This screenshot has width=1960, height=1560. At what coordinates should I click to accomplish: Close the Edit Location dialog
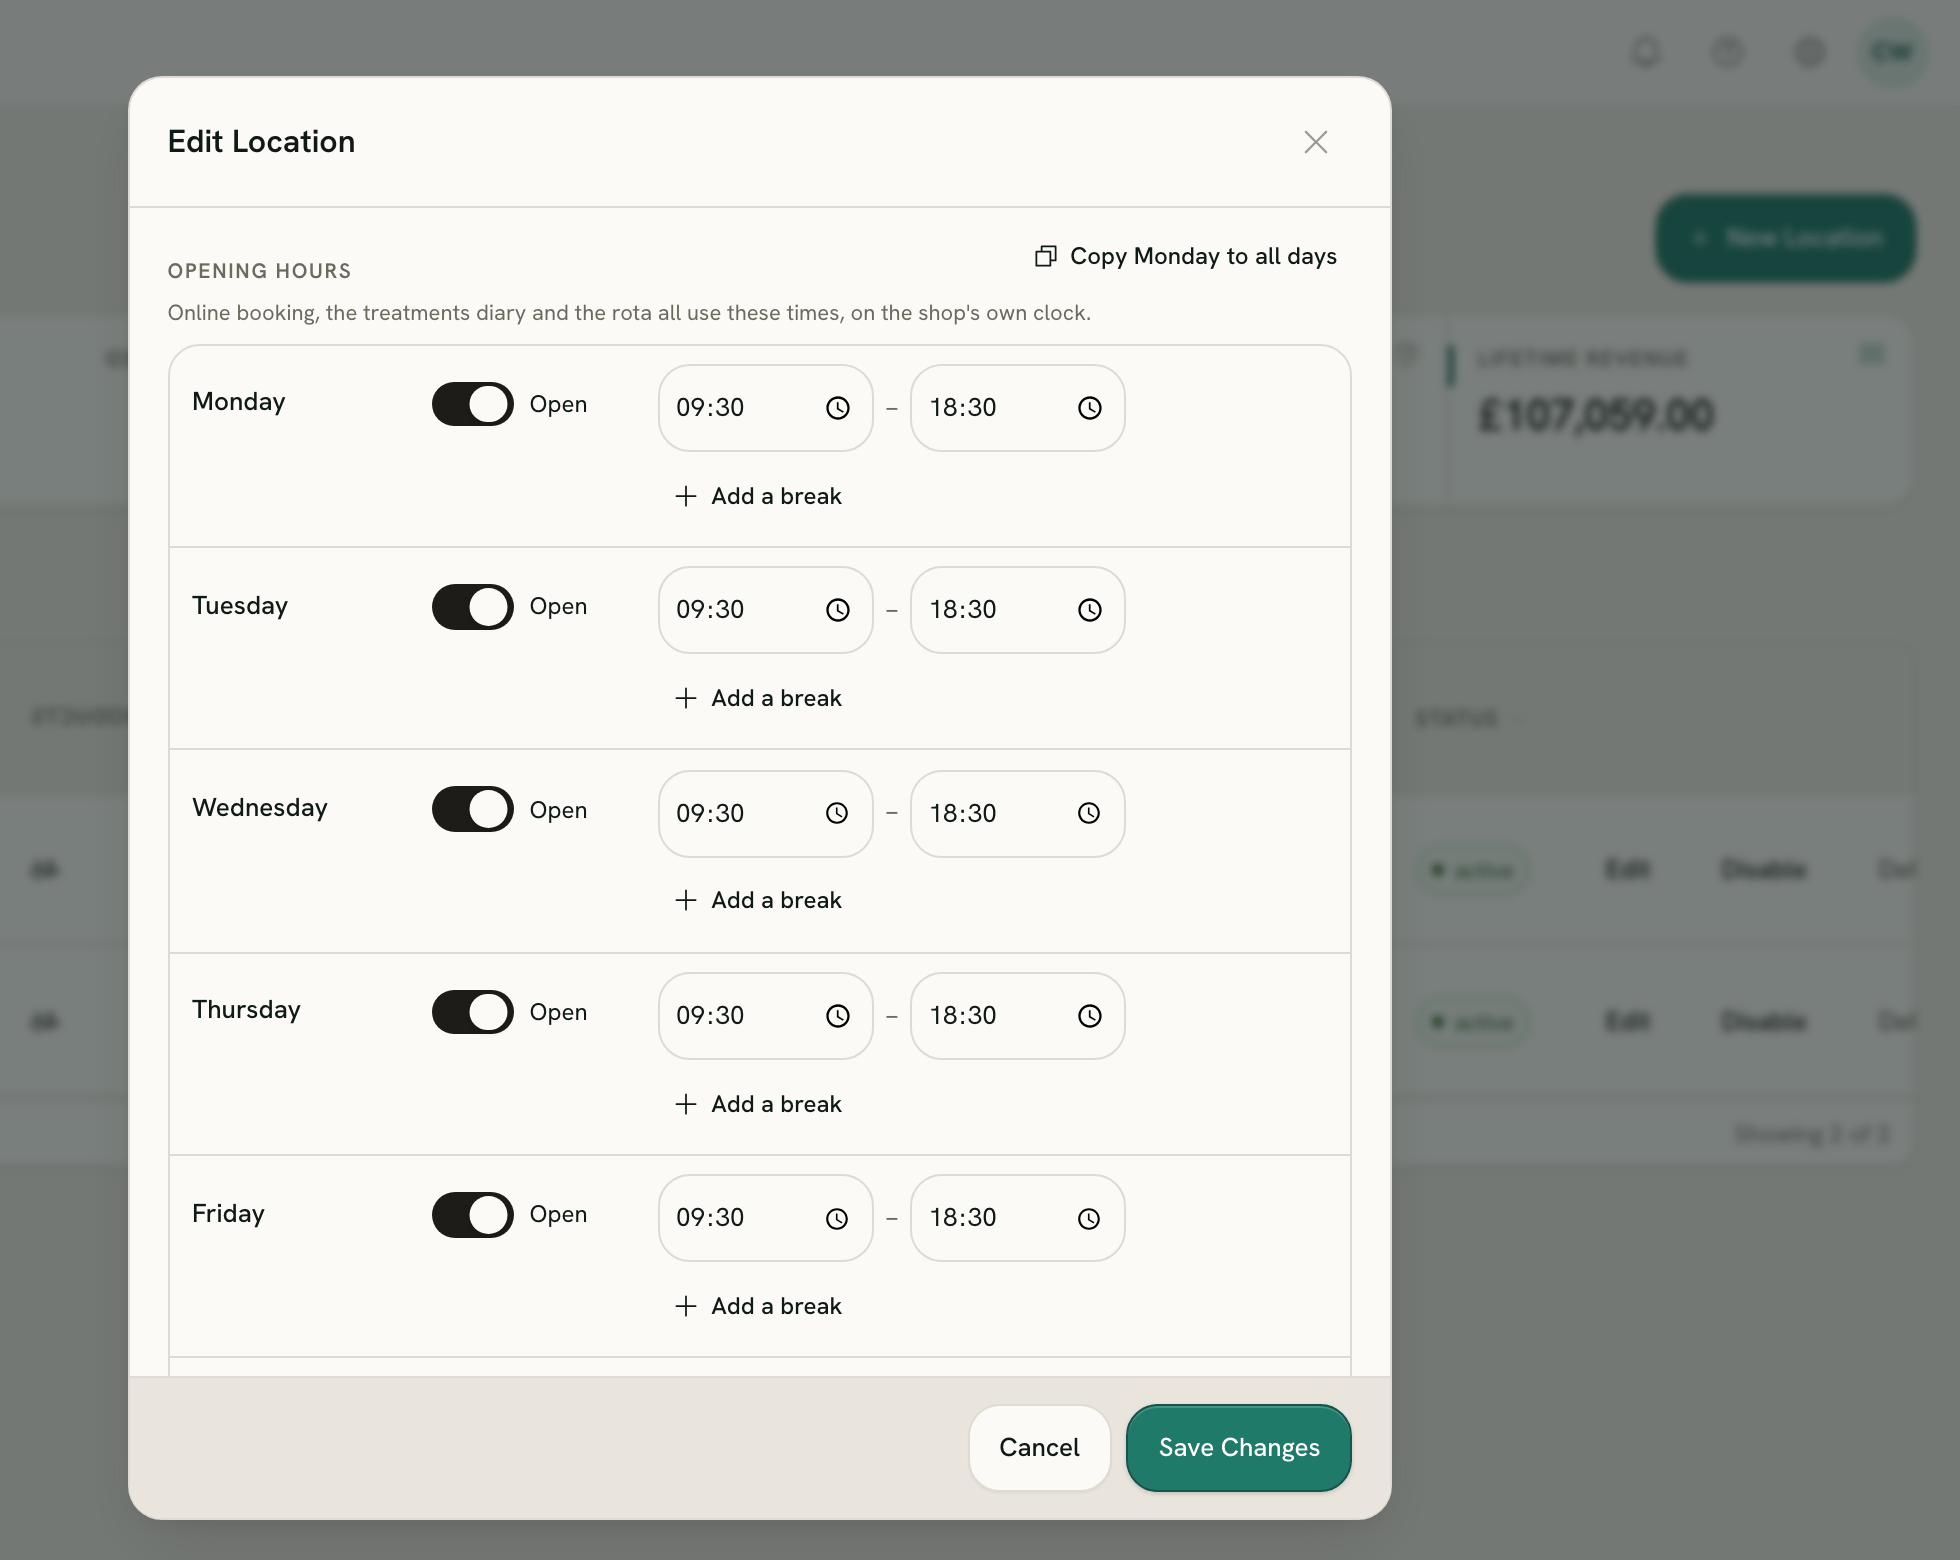[x=1316, y=142]
